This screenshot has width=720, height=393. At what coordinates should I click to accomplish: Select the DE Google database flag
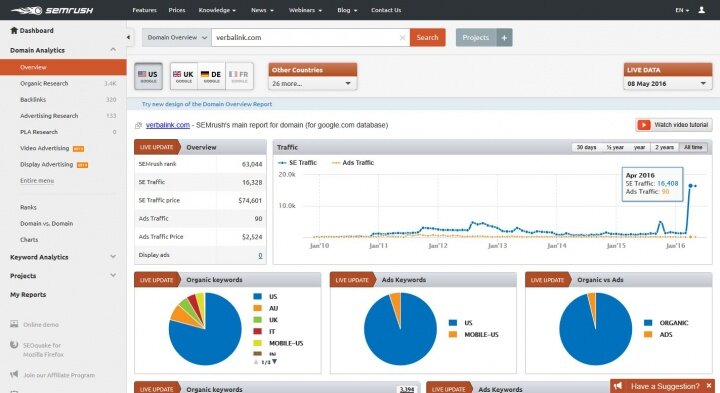pos(211,76)
